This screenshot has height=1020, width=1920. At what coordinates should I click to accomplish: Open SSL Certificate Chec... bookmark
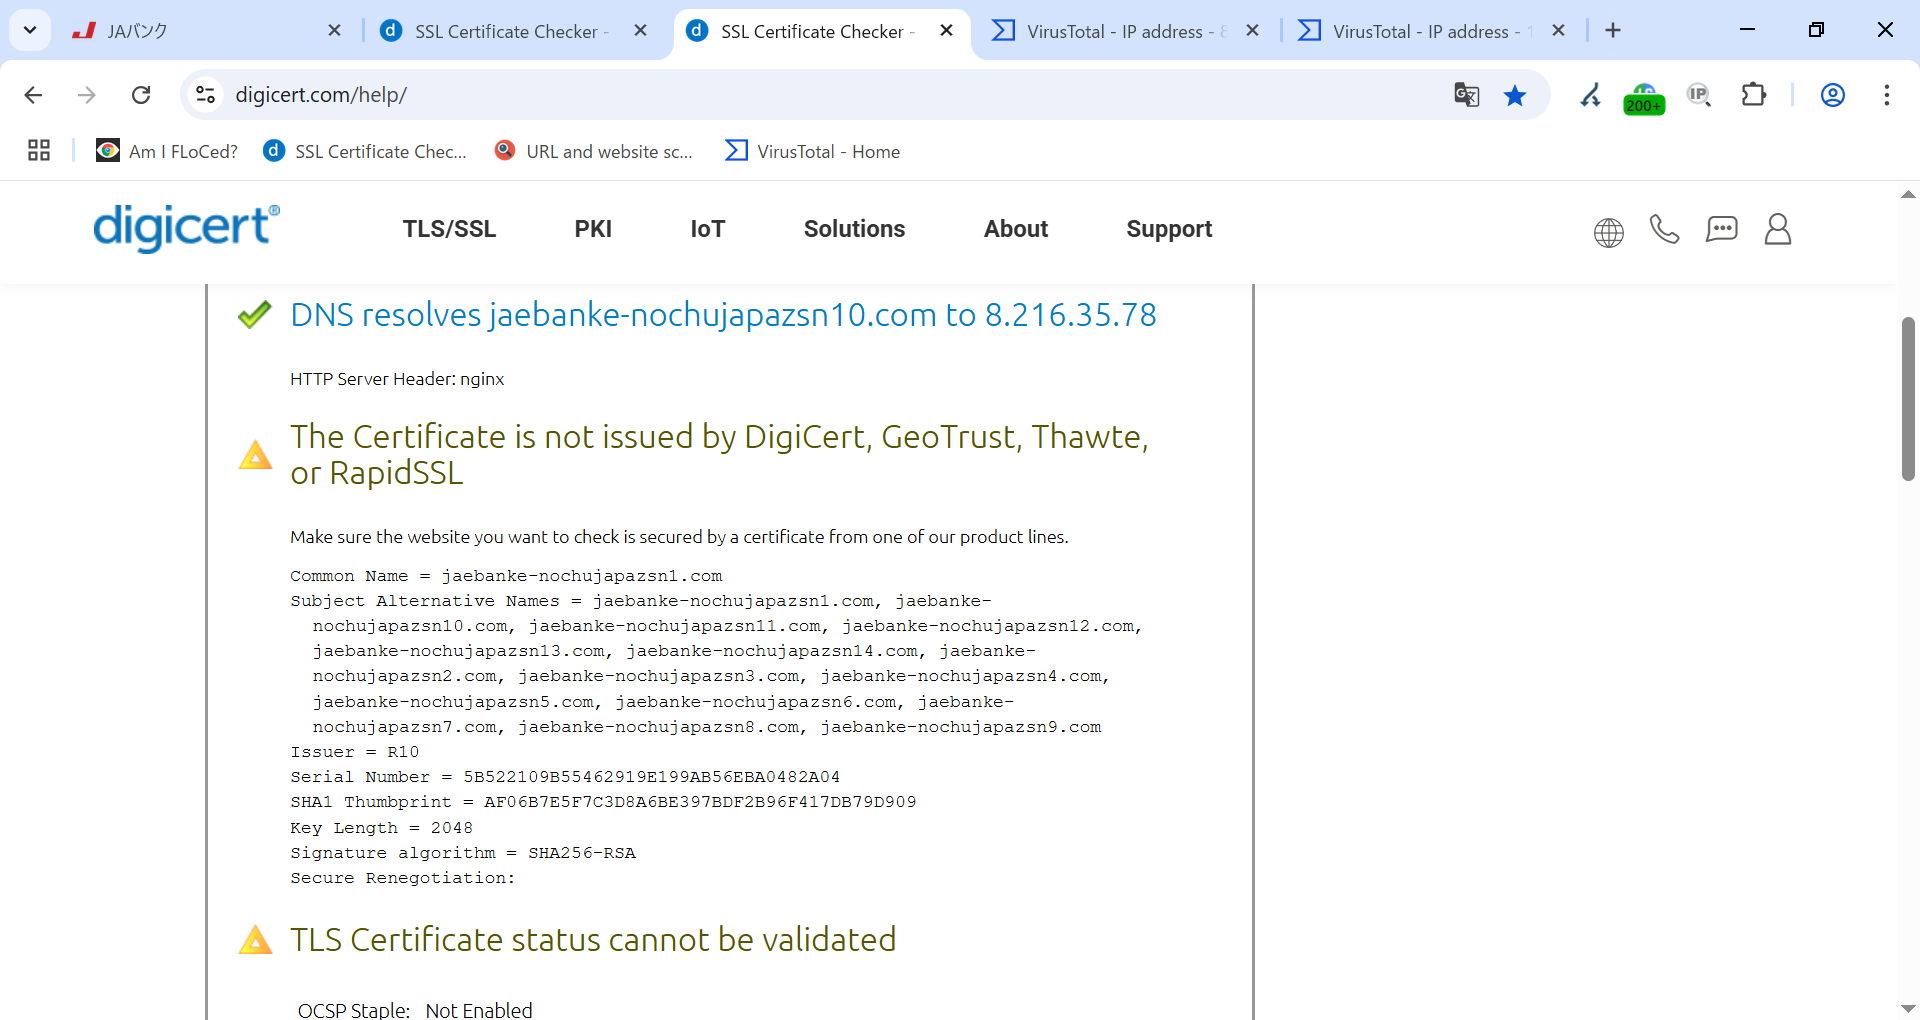click(x=365, y=151)
